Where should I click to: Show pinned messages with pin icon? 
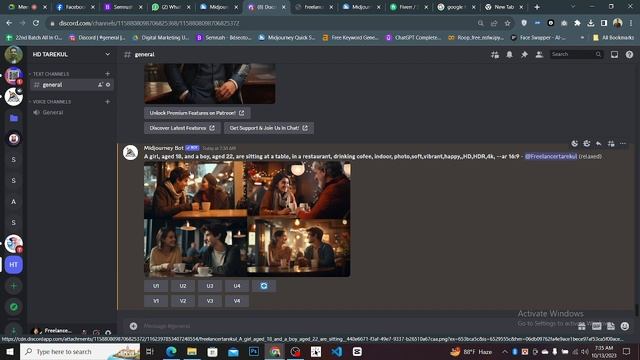pyautogui.click(x=524, y=54)
